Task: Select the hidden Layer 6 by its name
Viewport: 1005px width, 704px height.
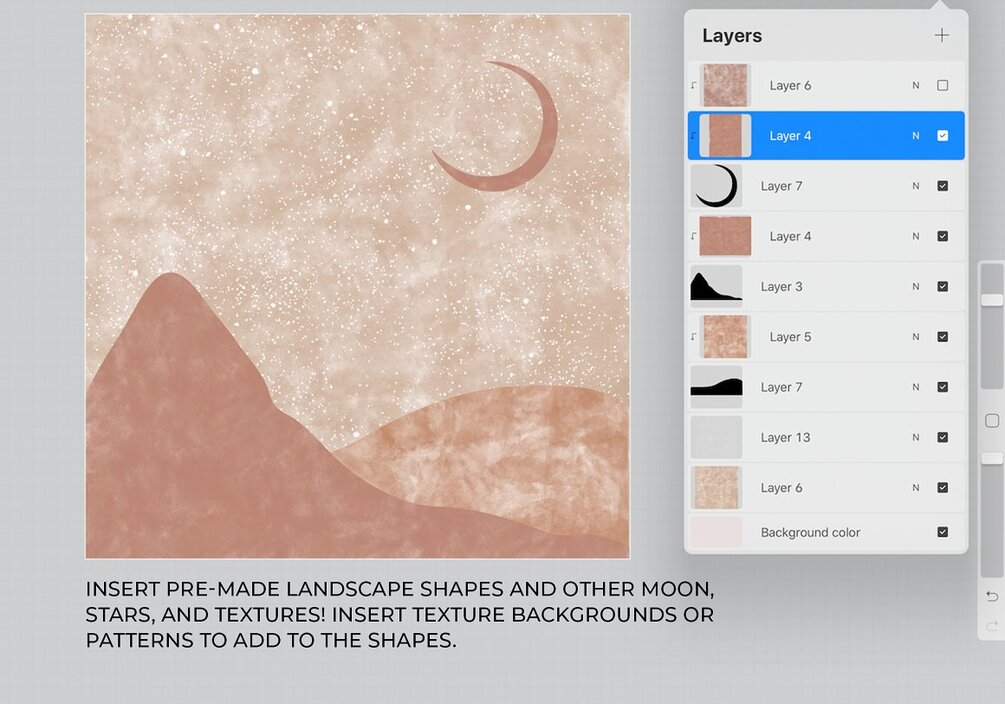Action: point(790,85)
